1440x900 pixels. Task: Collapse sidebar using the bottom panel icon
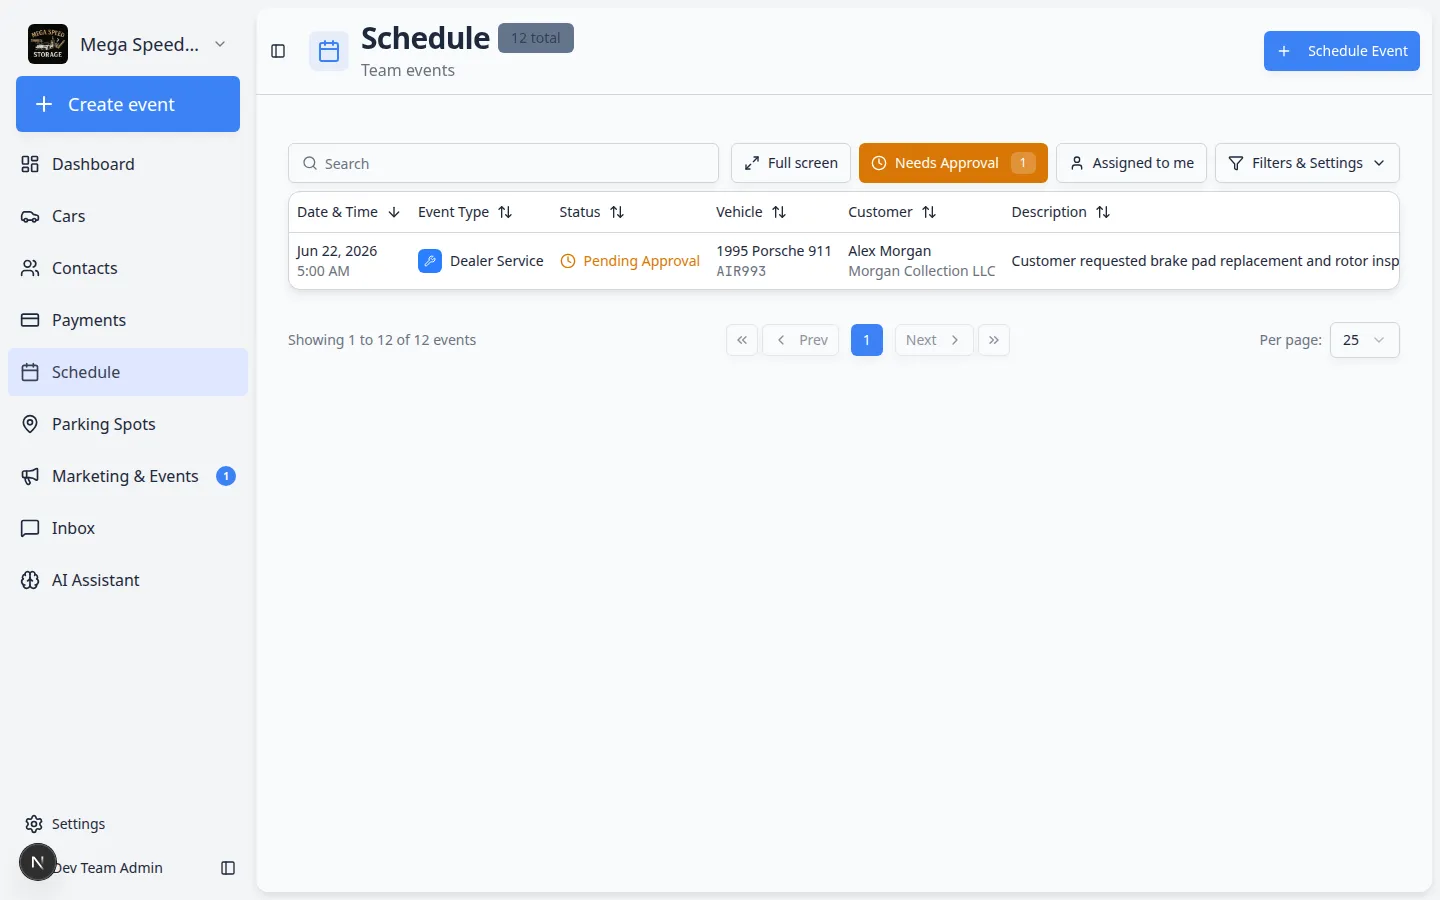pyautogui.click(x=228, y=868)
